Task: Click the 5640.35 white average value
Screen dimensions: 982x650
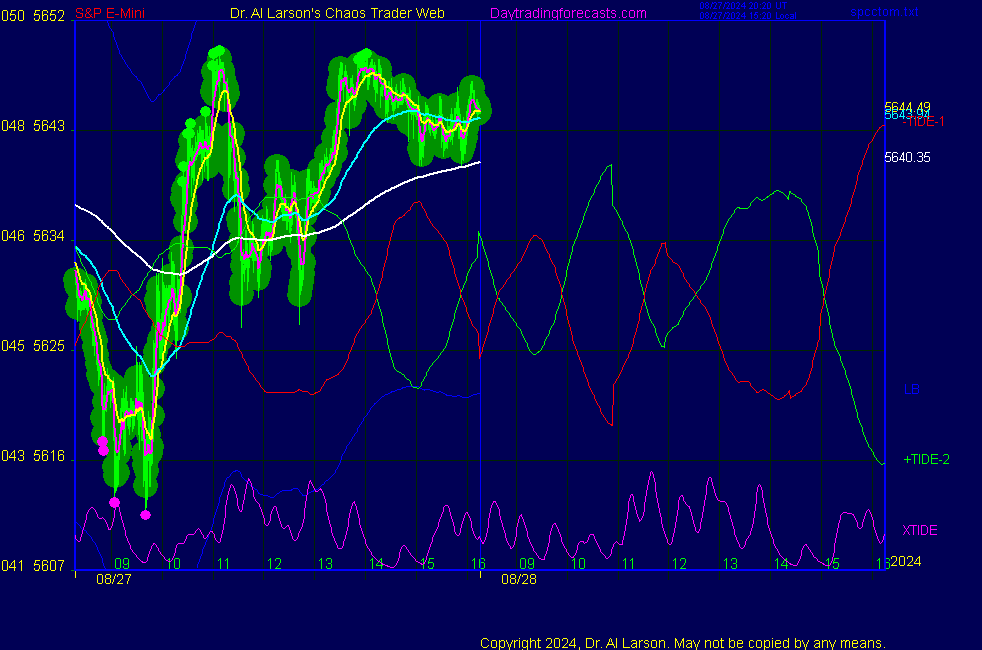Action: coord(907,157)
